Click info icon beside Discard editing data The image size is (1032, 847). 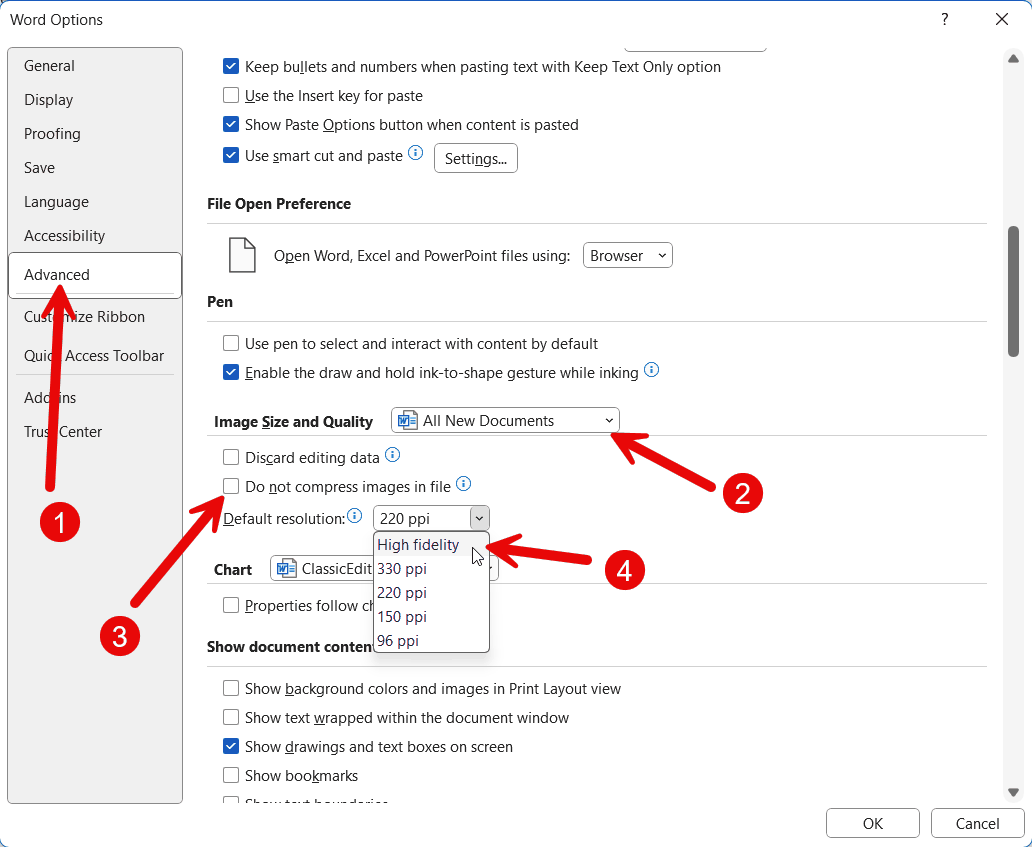tap(392, 454)
